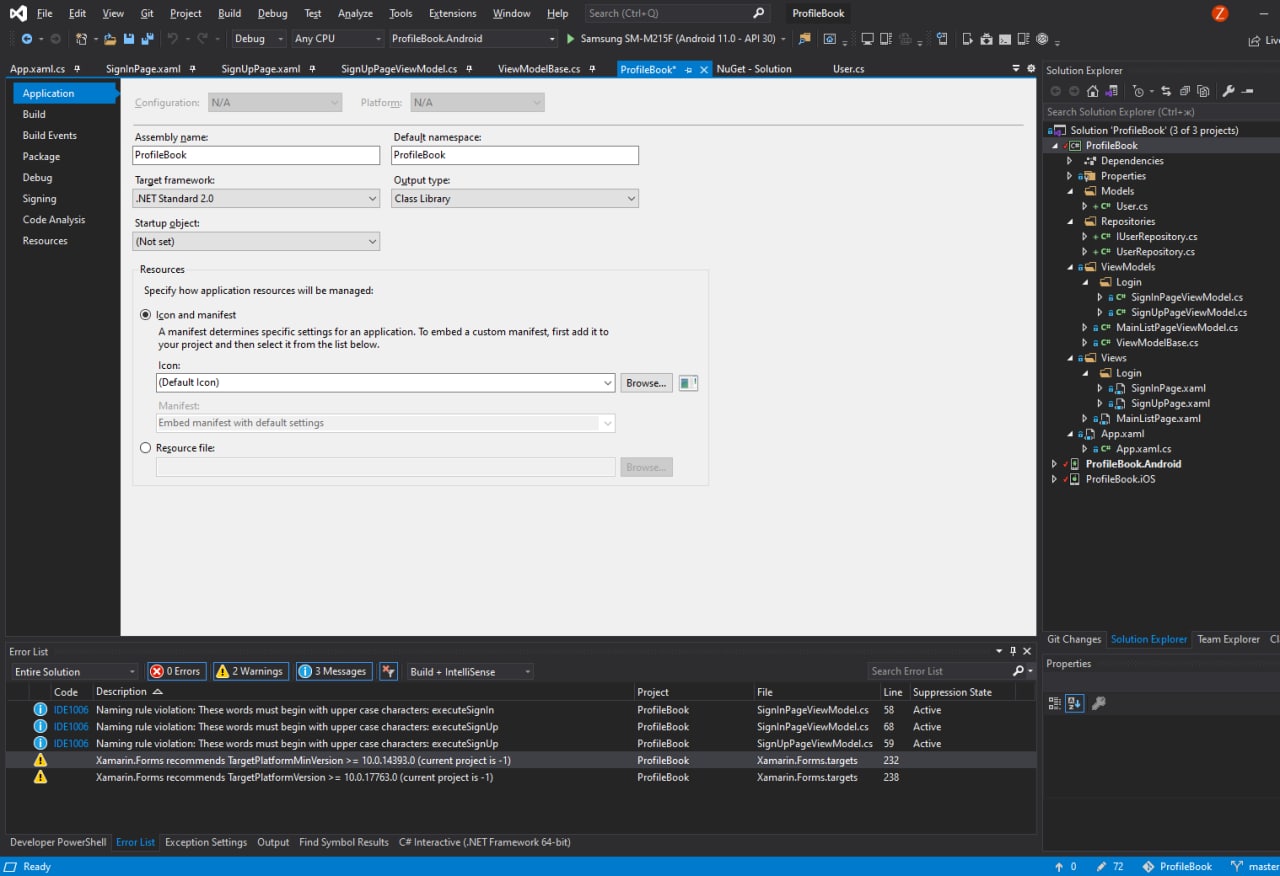Click the Open File folder icon
This screenshot has height=876, width=1280.
[x=110, y=39]
